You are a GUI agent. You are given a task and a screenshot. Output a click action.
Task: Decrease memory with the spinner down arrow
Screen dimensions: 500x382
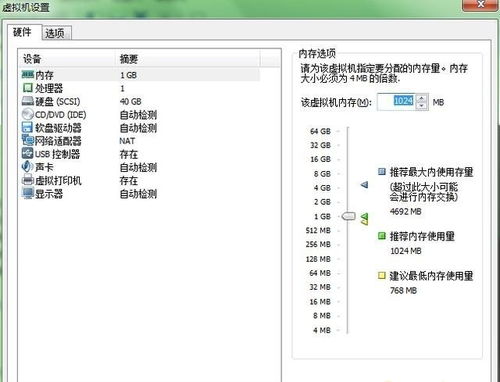click(422, 106)
